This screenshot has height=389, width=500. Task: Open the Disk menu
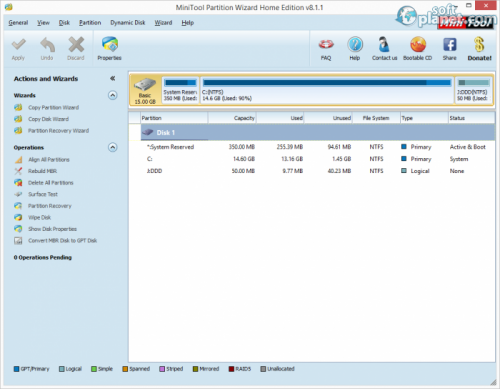point(64,23)
